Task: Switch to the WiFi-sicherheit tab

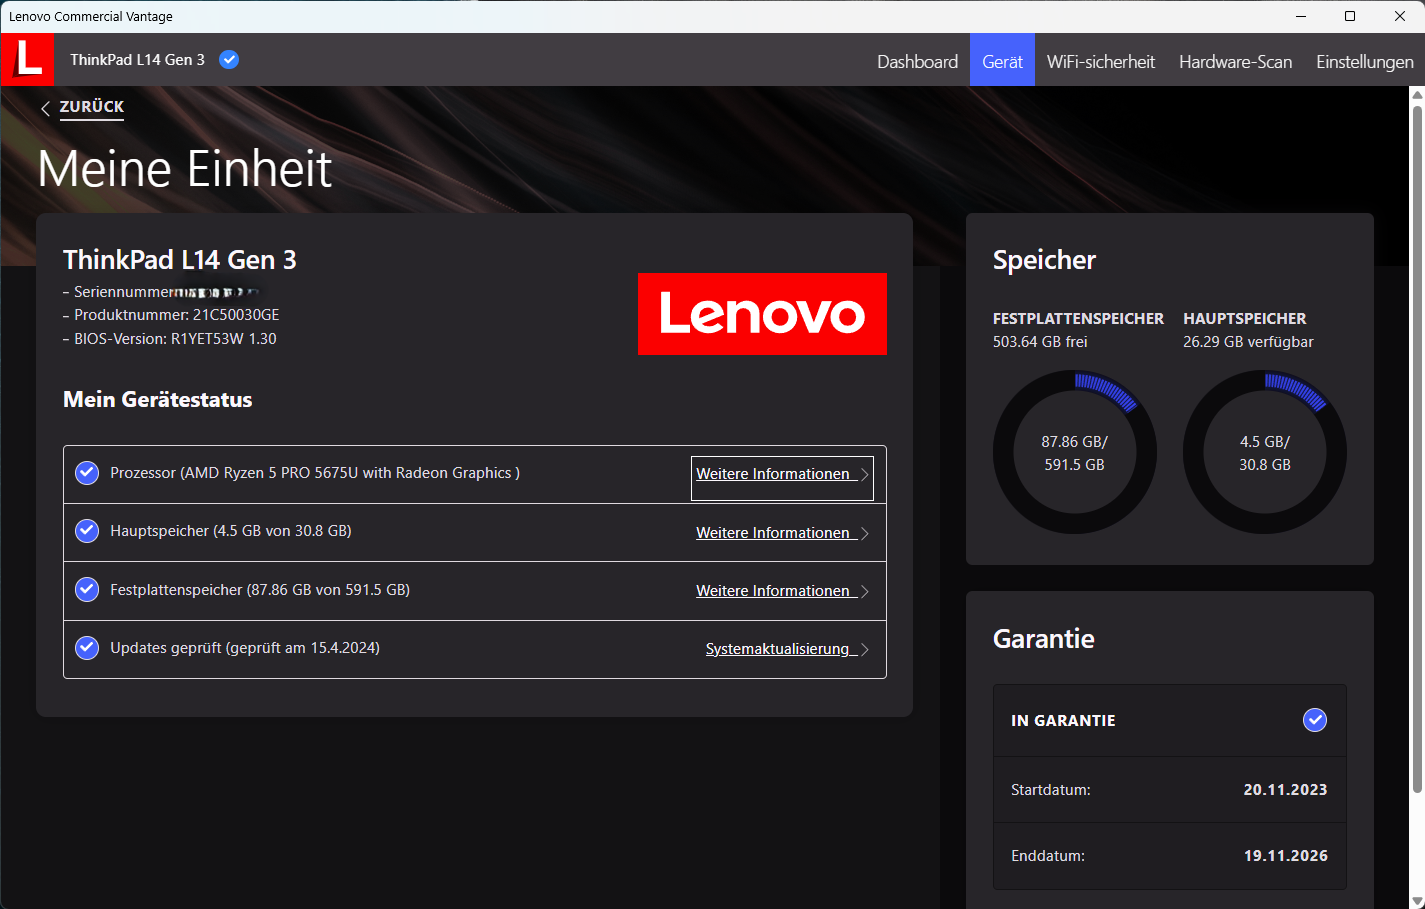Action: [x=1100, y=62]
